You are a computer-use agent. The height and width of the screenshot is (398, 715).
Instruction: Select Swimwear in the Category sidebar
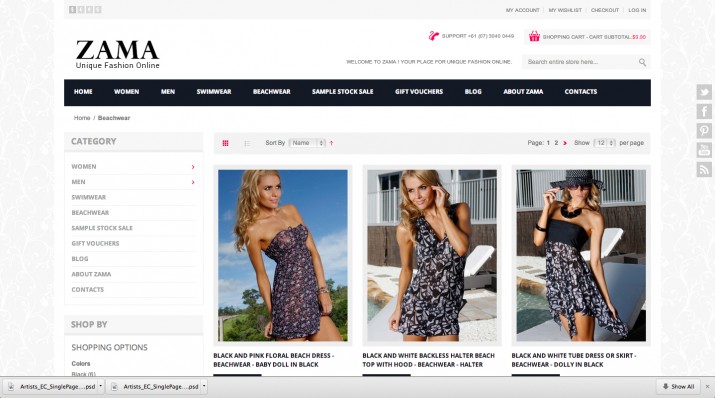[88, 197]
